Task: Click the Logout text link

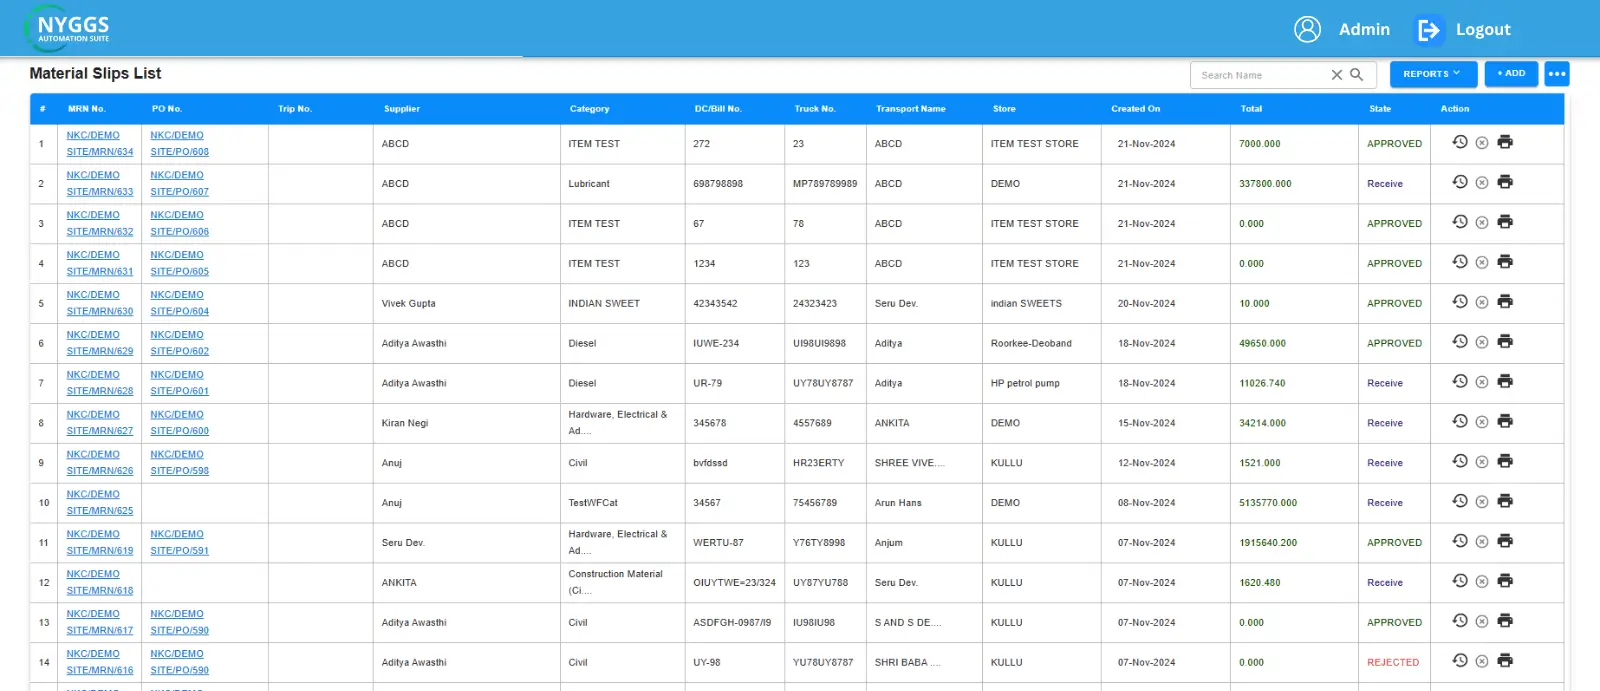Action: click(1483, 30)
